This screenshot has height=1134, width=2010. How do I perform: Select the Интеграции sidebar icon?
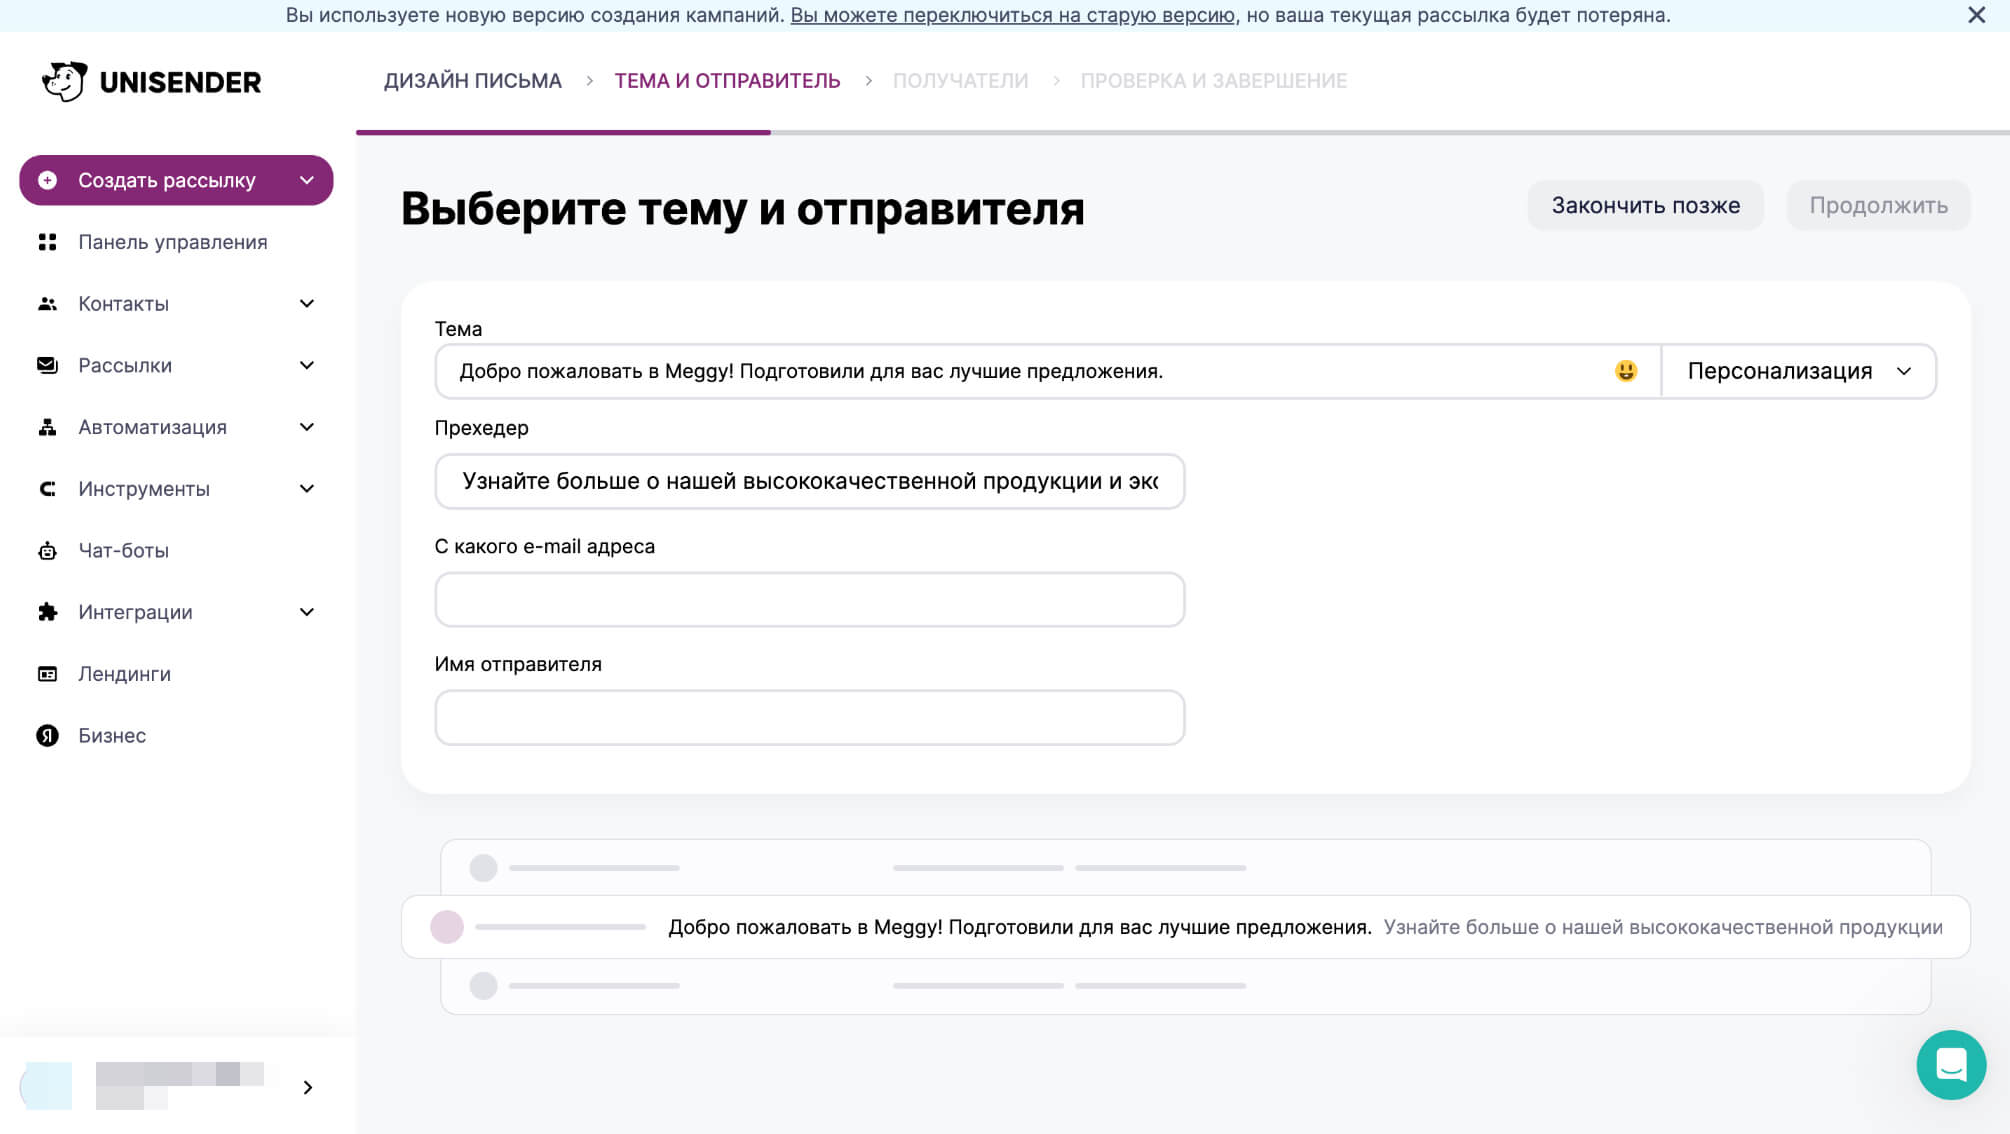[x=47, y=612]
